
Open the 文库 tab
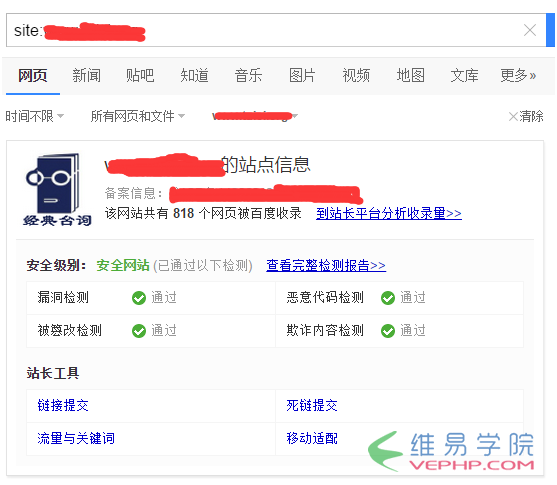click(x=464, y=75)
